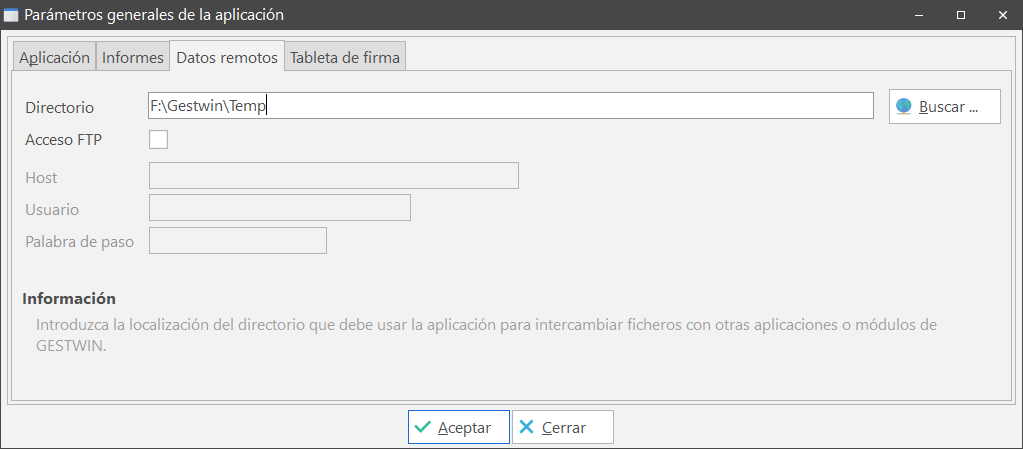Switch to the Aplicación tab
This screenshot has height=449, width=1023.
[x=54, y=58]
